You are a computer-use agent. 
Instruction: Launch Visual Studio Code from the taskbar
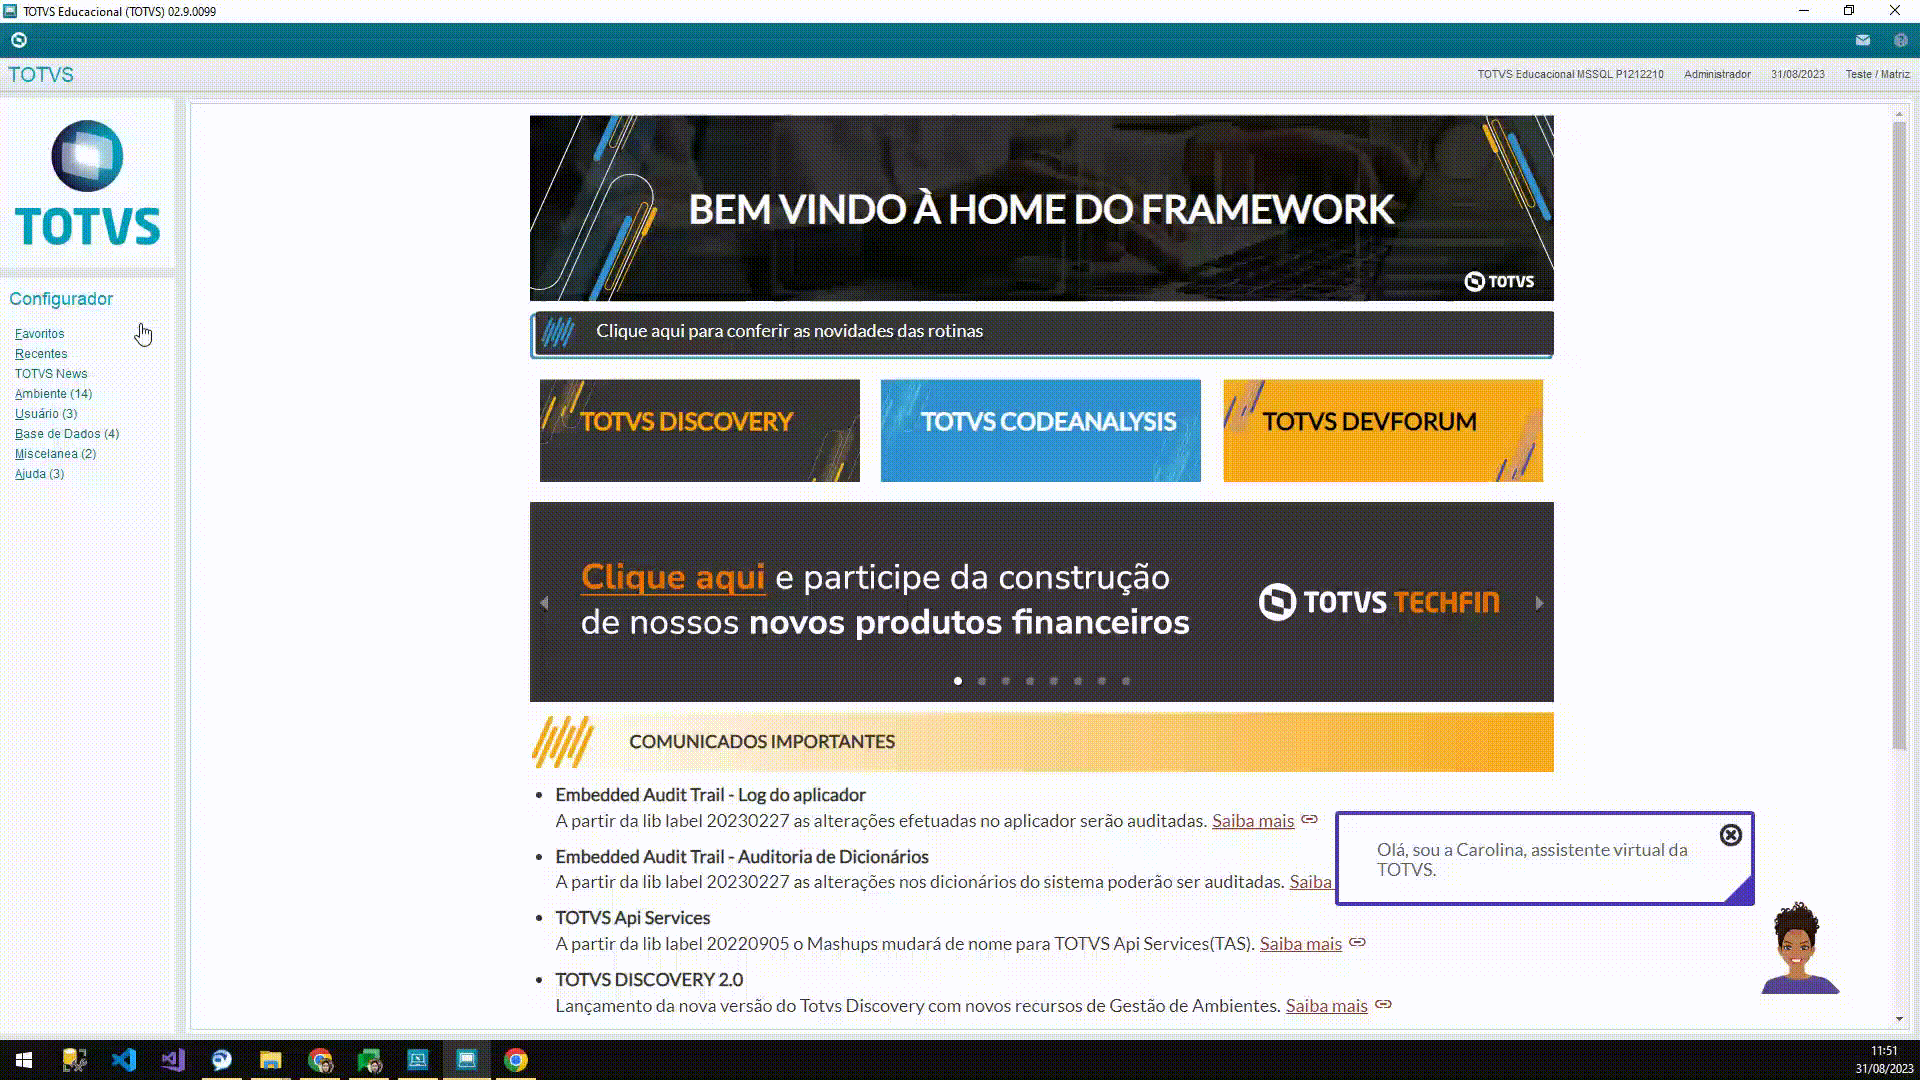point(123,1060)
